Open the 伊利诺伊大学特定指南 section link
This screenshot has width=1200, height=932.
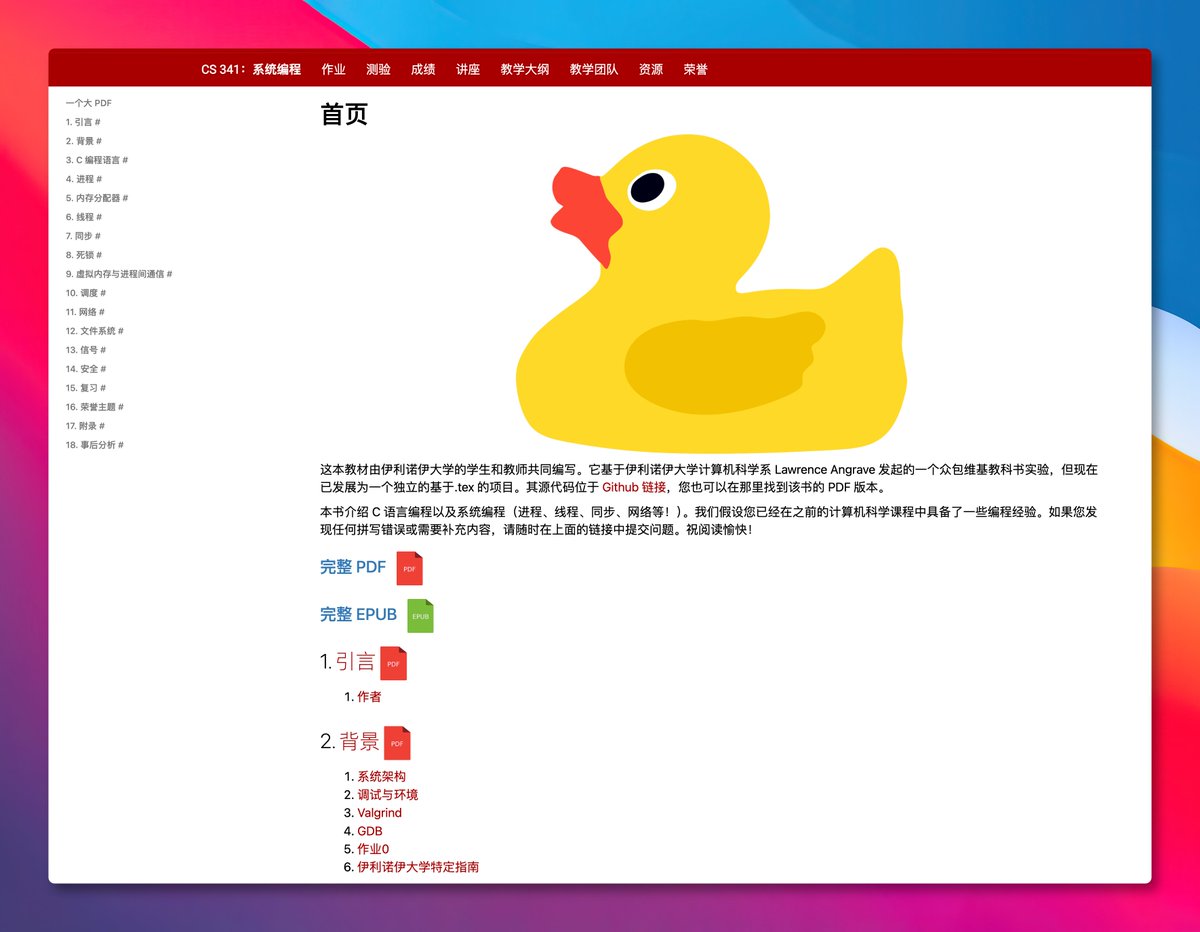[x=418, y=867]
